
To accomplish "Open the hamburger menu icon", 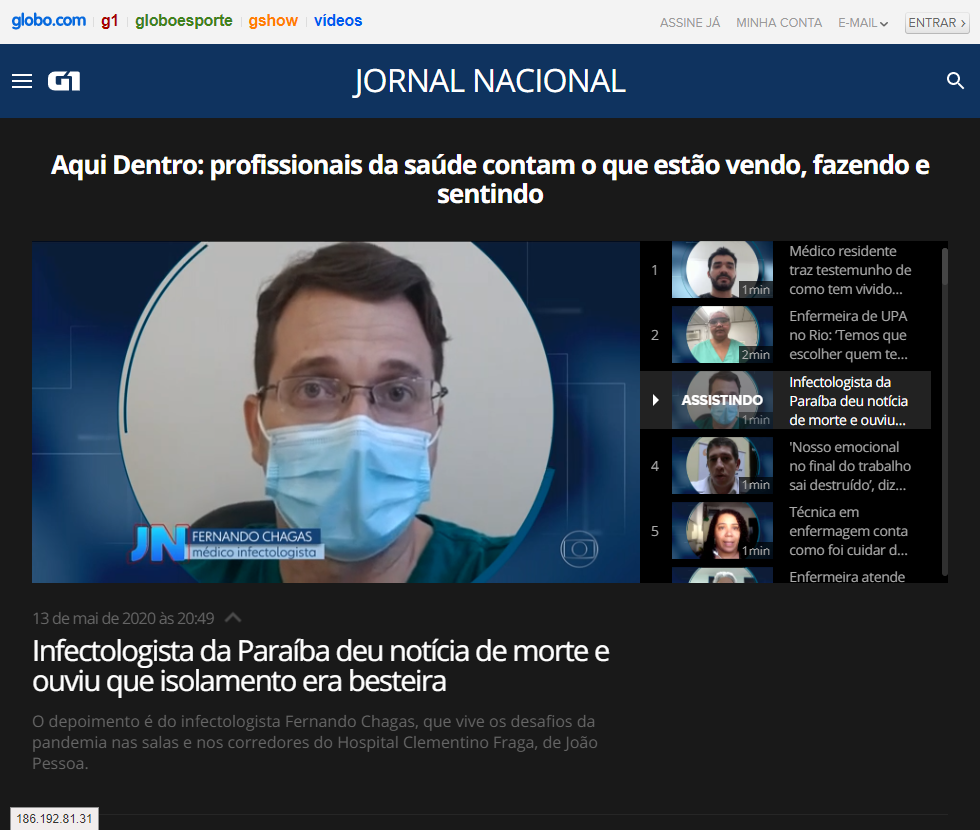I will [x=22, y=81].
